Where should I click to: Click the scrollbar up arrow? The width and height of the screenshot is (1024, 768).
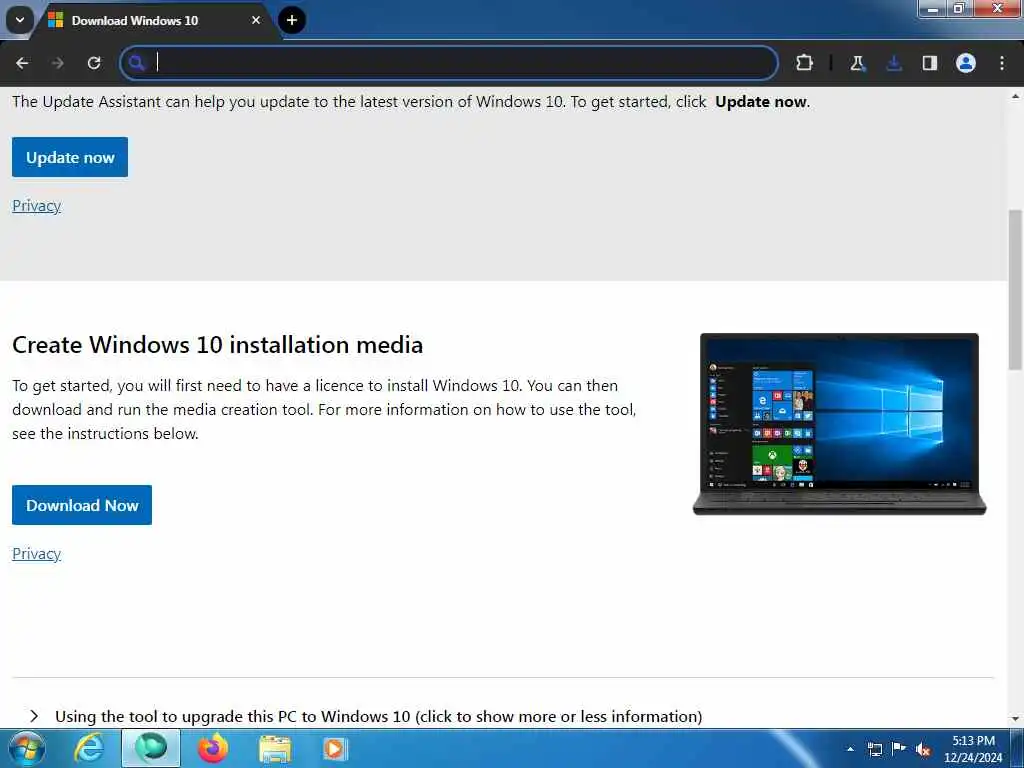(1016, 96)
